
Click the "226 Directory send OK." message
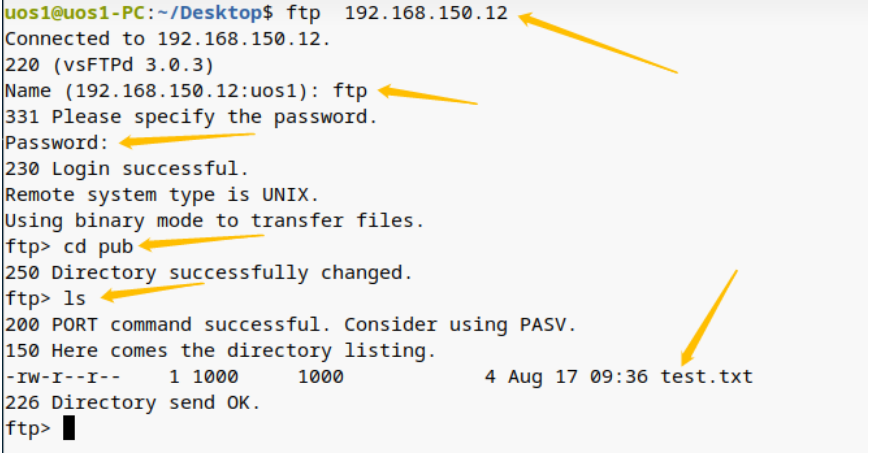(133, 403)
